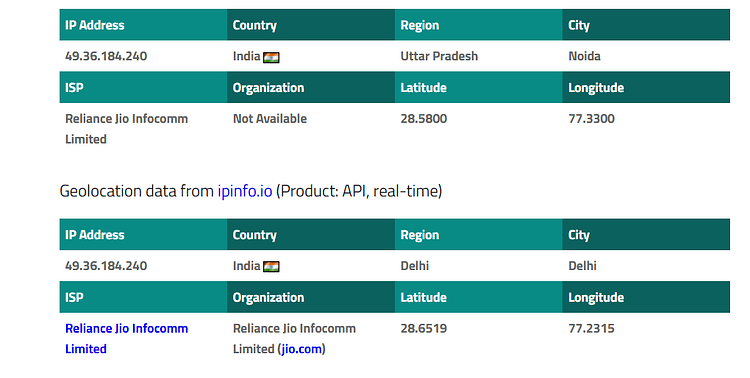
Task: Click the Geolocation data from ipinfo.io heading text
Action: [251, 191]
